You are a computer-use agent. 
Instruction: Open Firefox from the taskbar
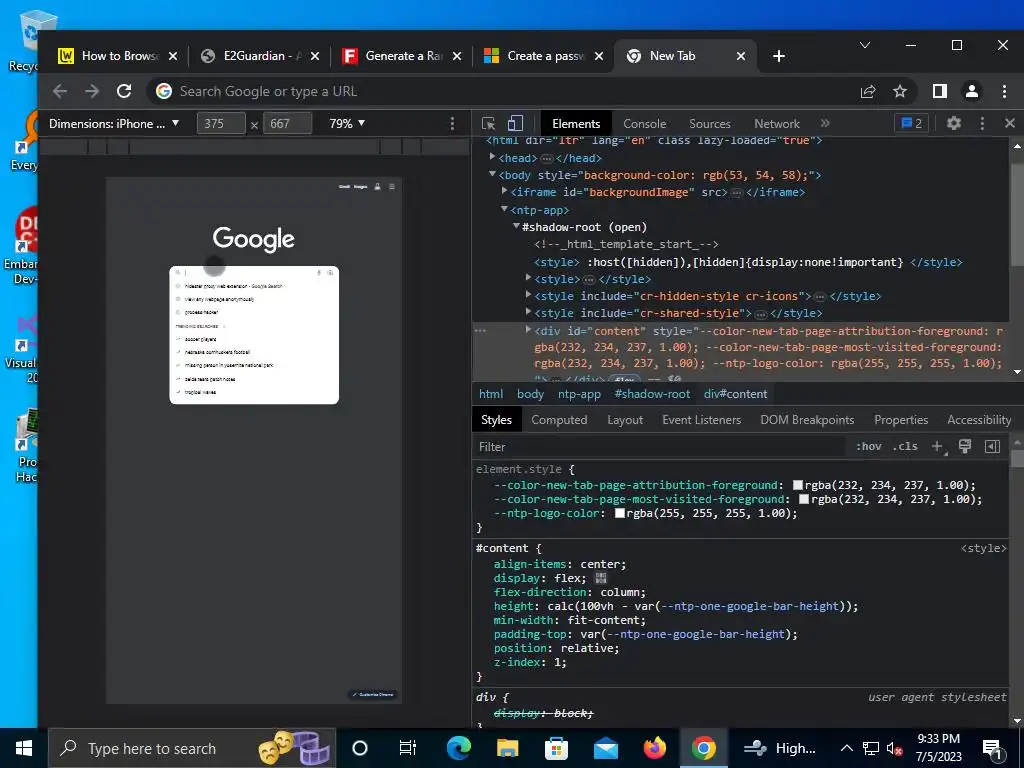tap(654, 748)
